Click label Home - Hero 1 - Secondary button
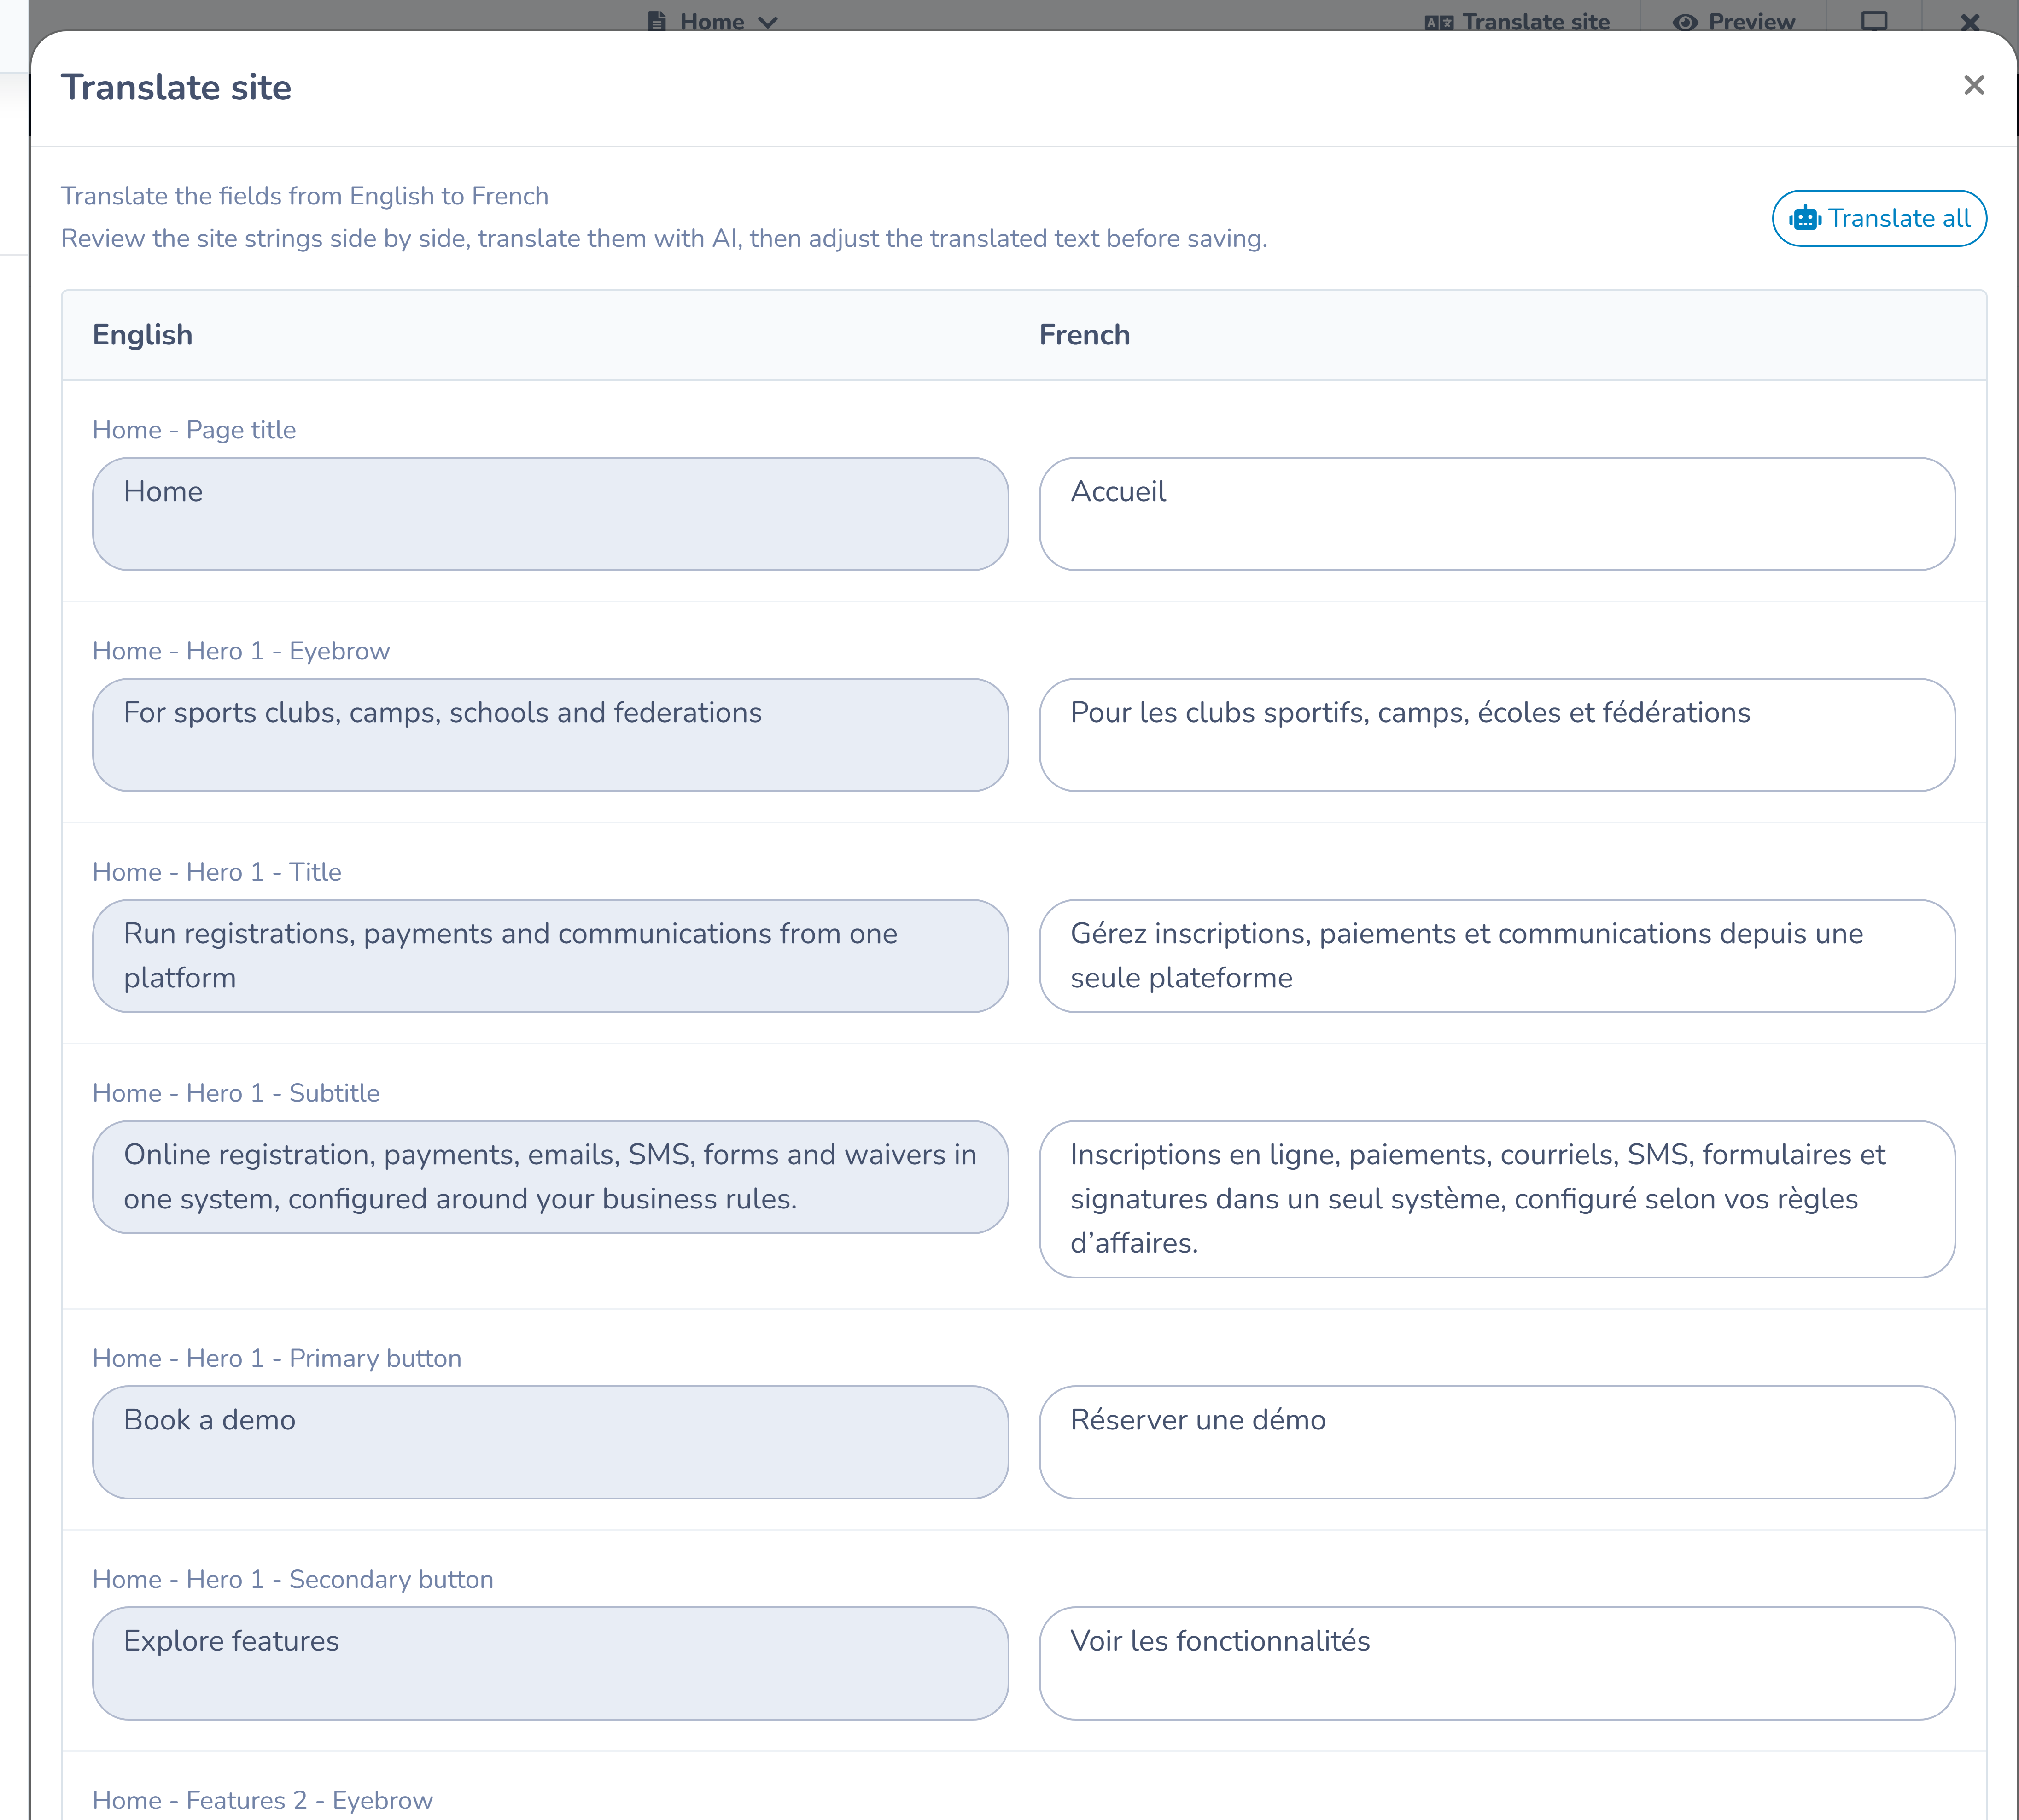 click(x=293, y=1579)
